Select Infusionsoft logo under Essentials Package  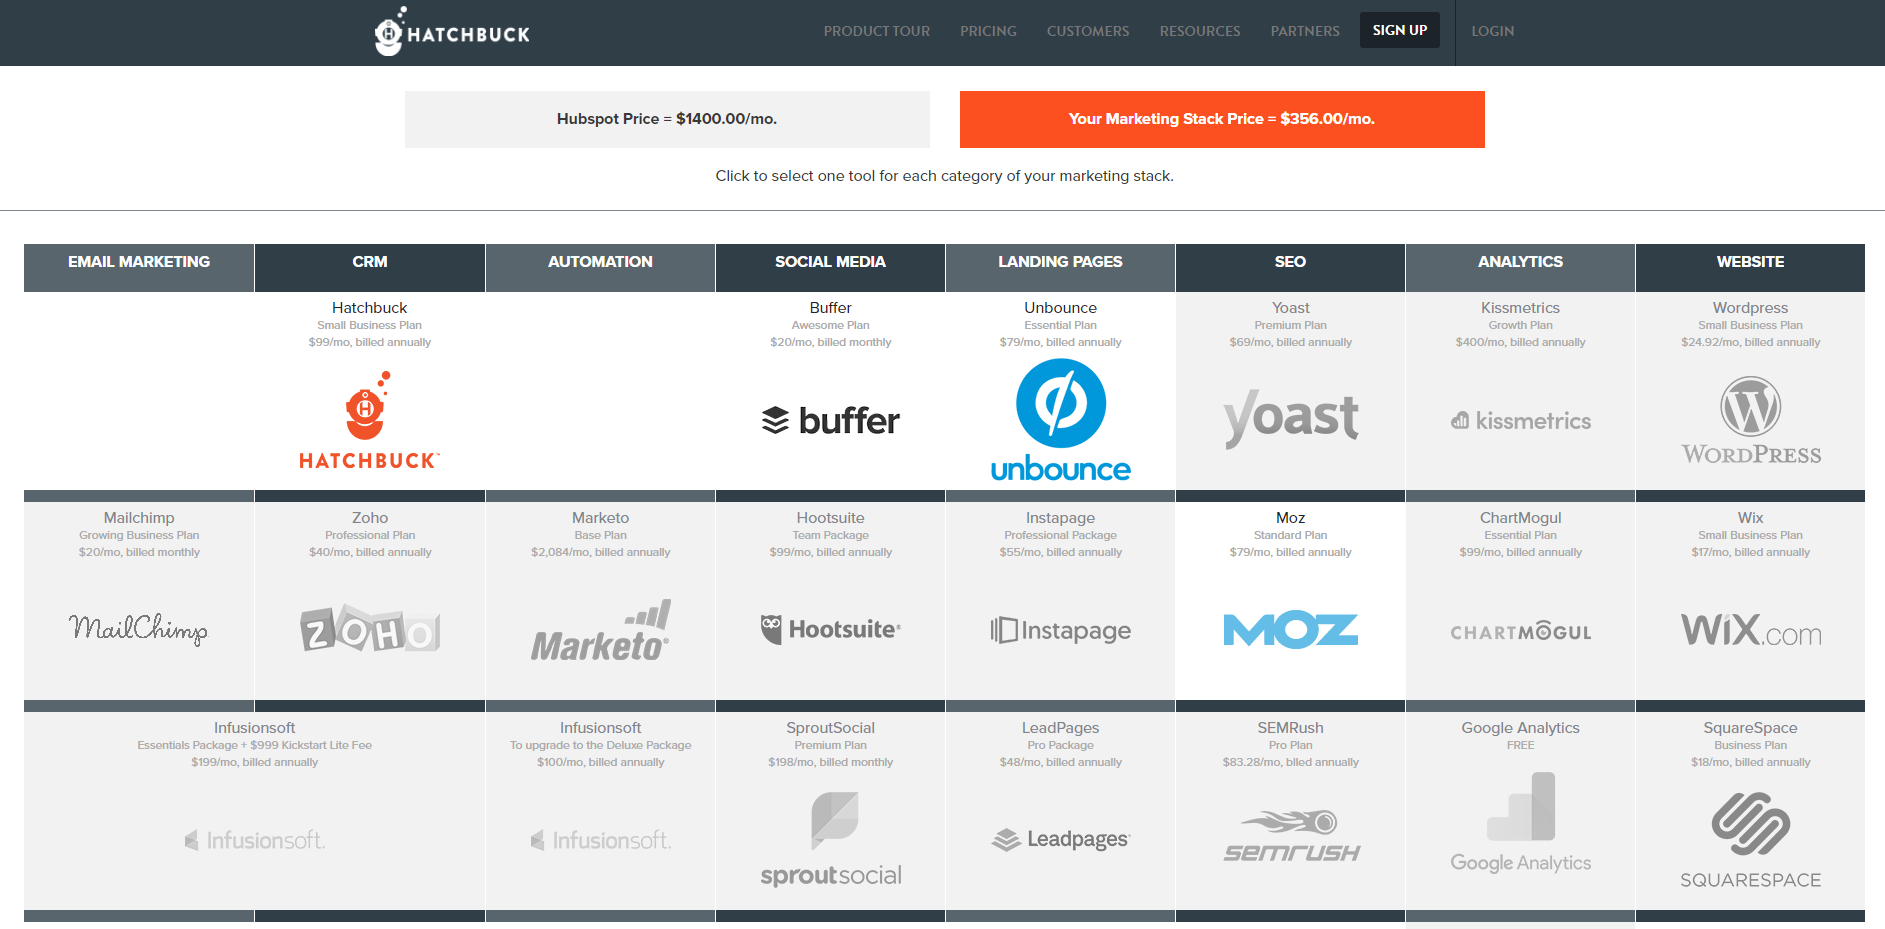click(x=255, y=840)
